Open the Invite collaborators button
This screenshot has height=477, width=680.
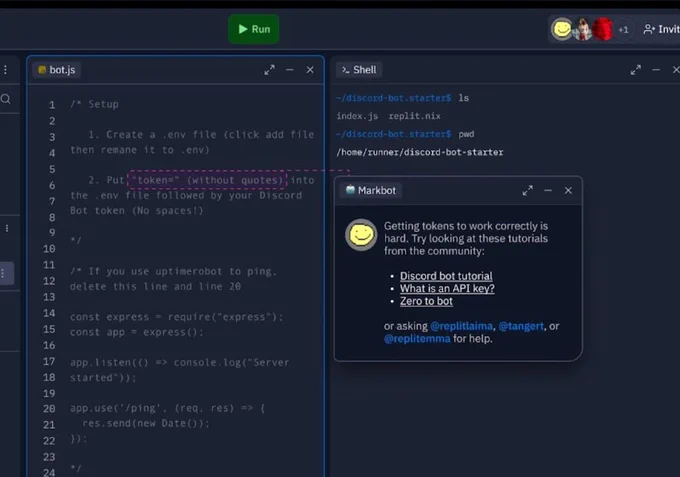661,29
